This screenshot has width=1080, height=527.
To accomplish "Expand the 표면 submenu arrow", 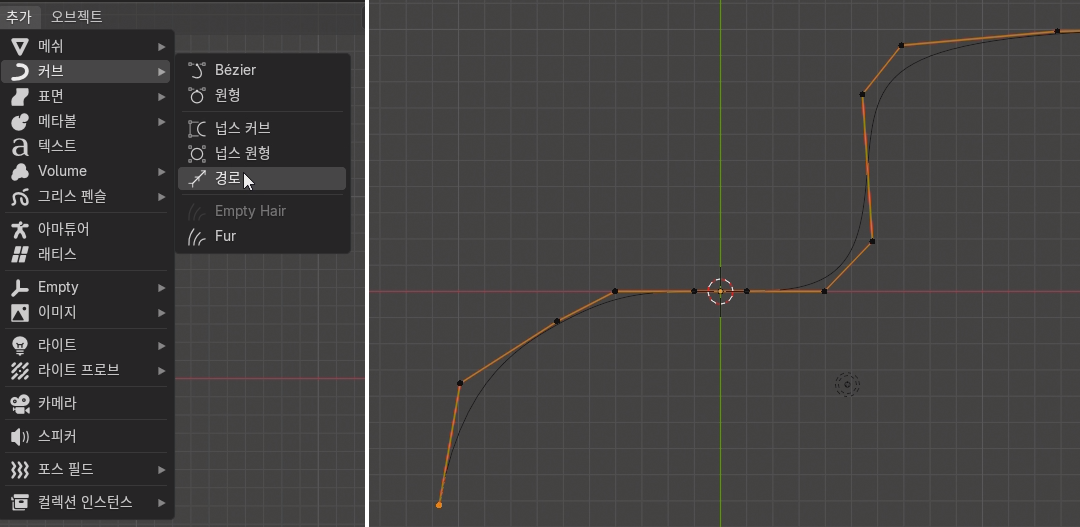I will [x=161, y=96].
